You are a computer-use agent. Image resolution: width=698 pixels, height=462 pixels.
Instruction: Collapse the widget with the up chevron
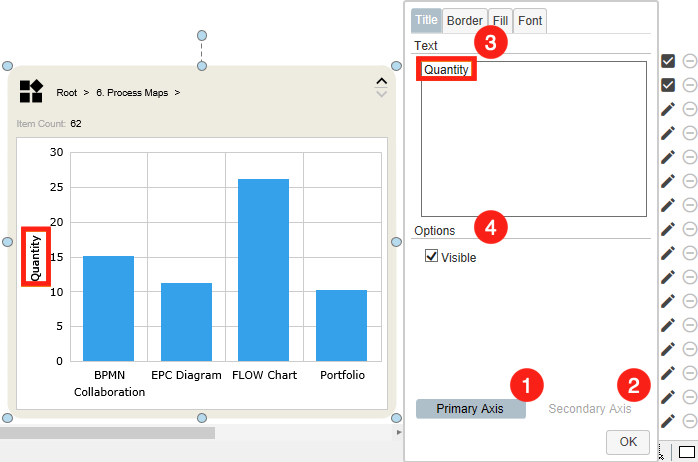point(380,82)
